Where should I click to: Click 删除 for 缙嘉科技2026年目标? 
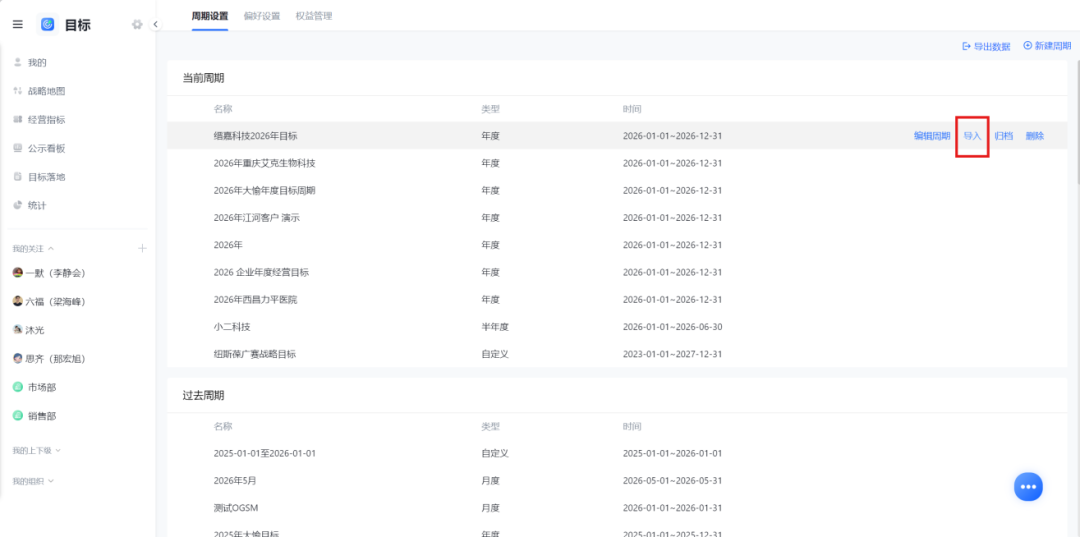[x=1035, y=136]
